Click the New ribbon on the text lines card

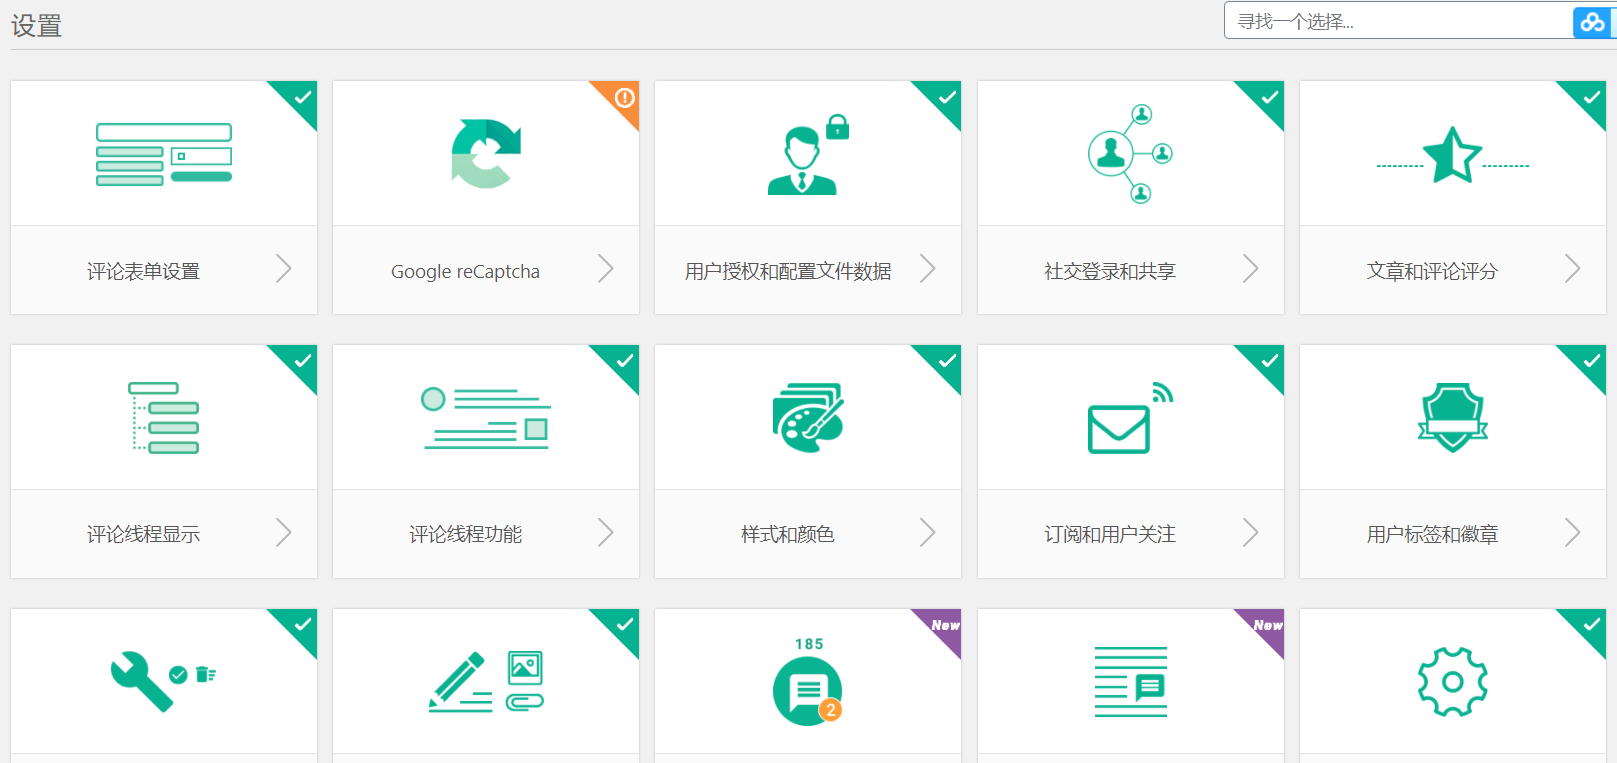pyautogui.click(x=1267, y=626)
